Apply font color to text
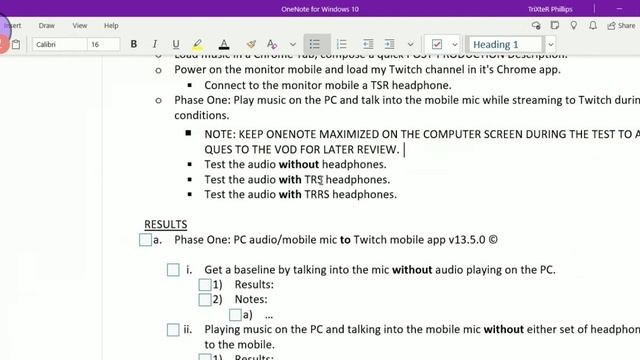 (224, 44)
